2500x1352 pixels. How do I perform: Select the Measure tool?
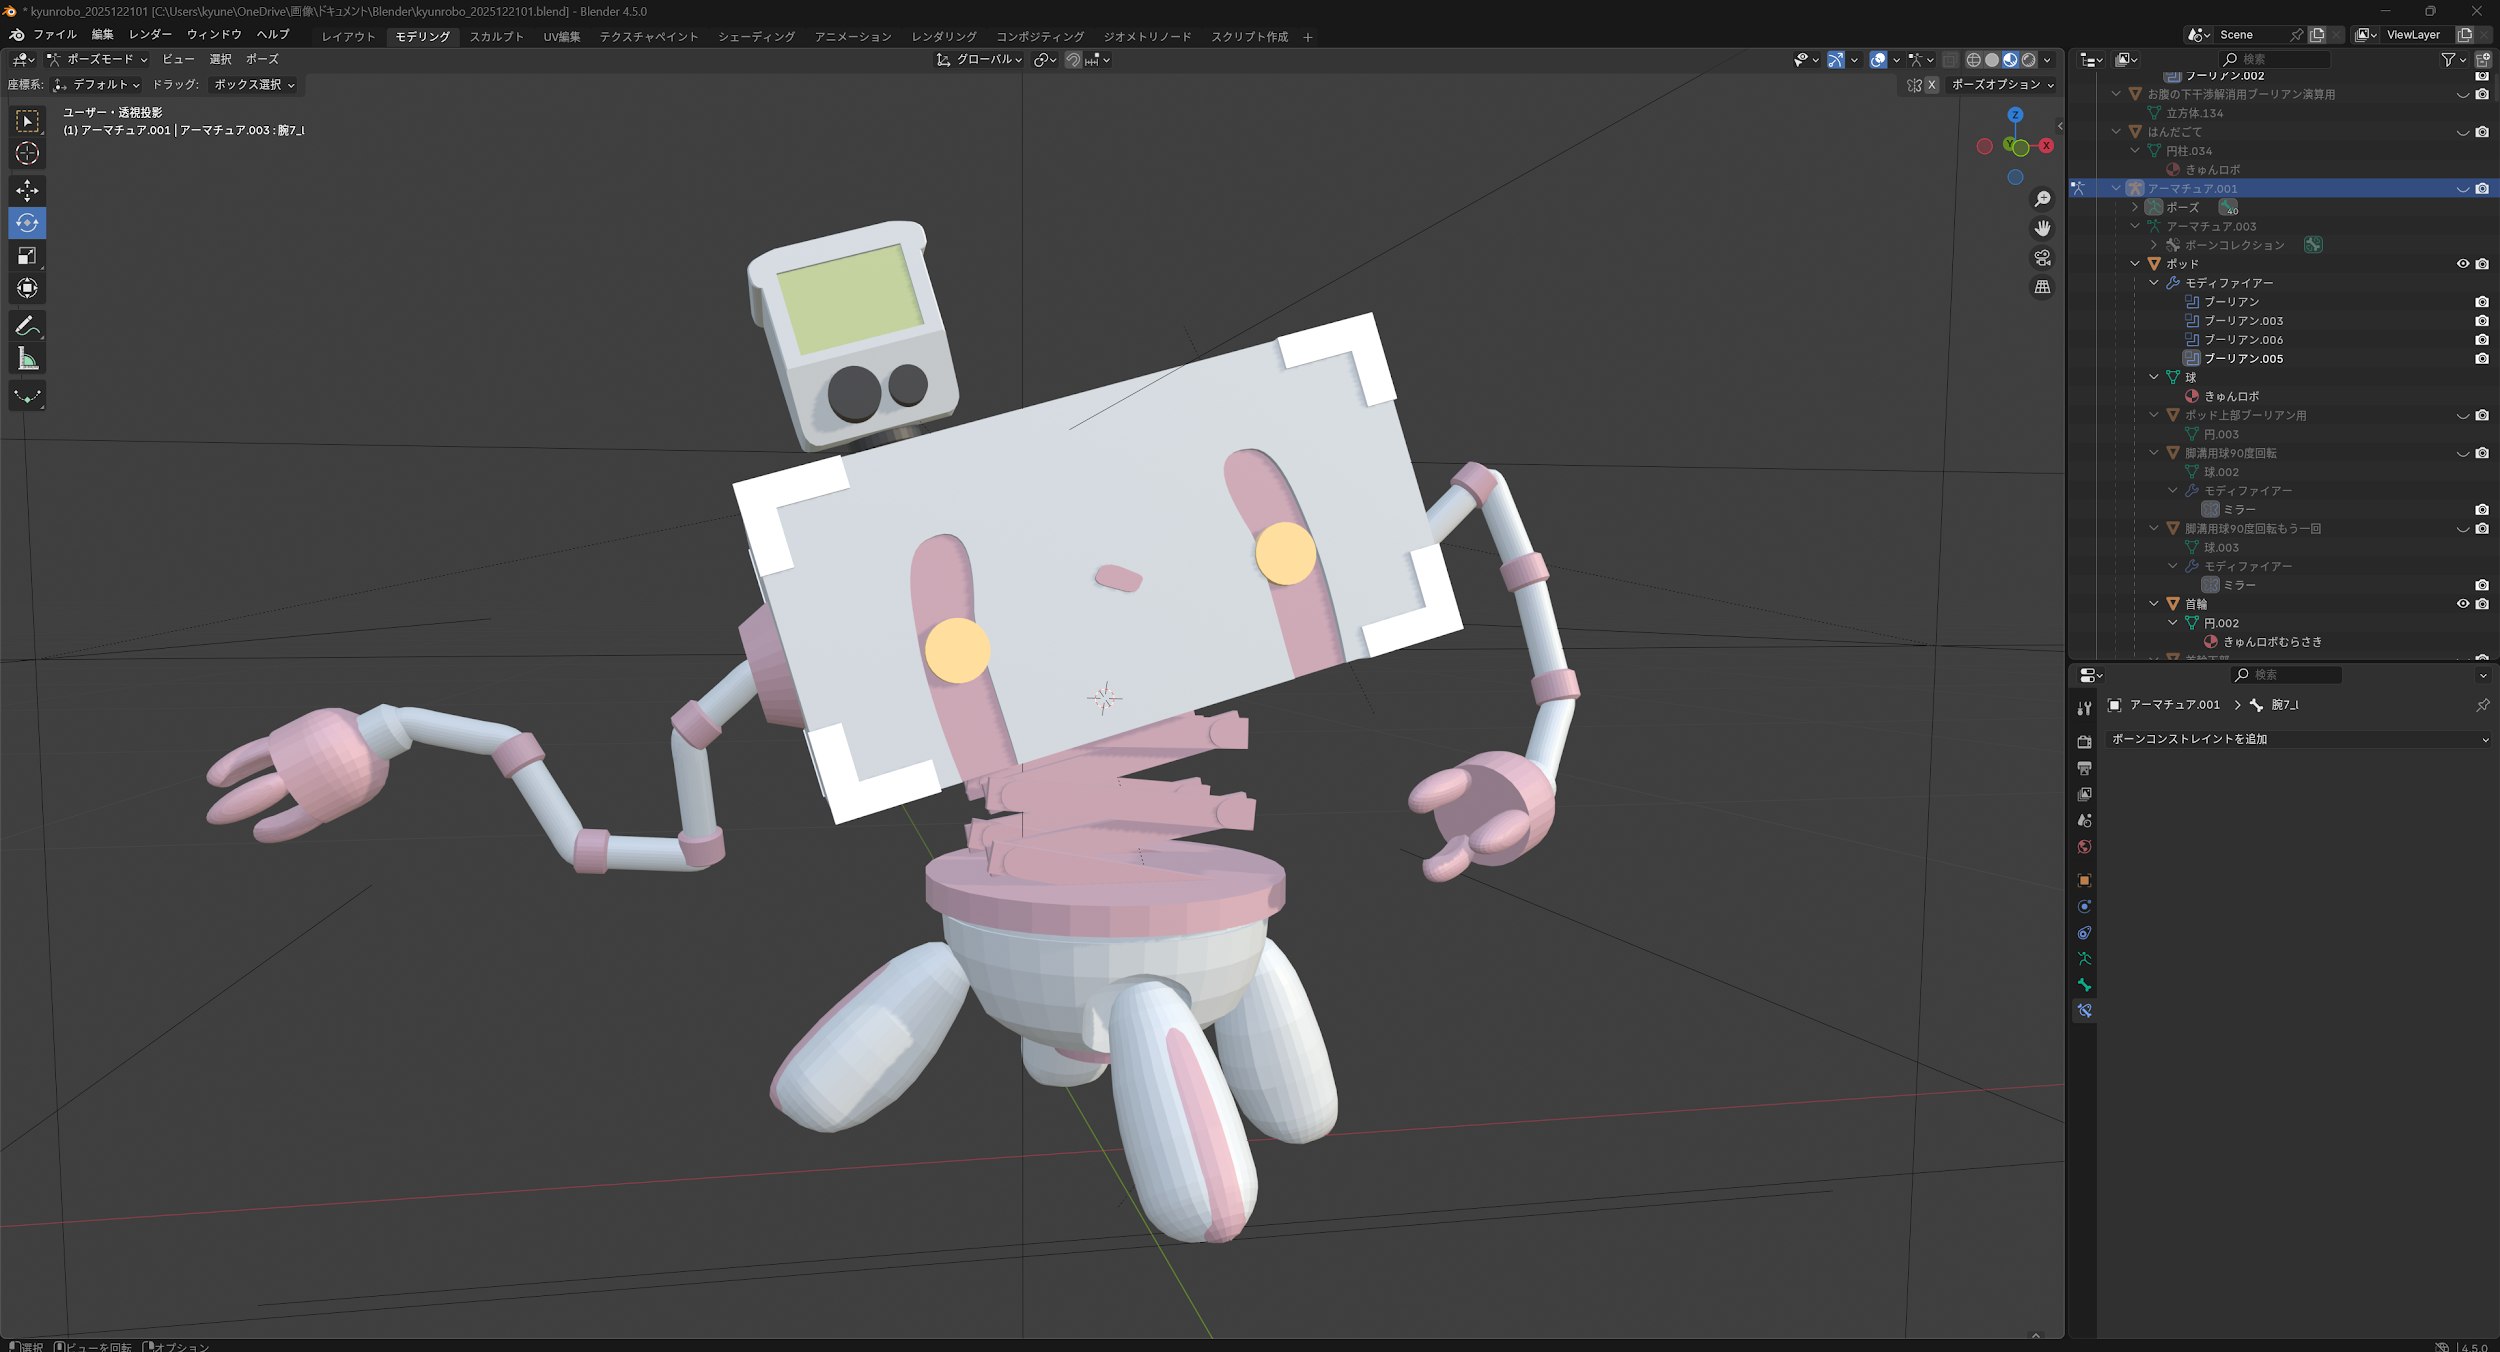coord(27,359)
